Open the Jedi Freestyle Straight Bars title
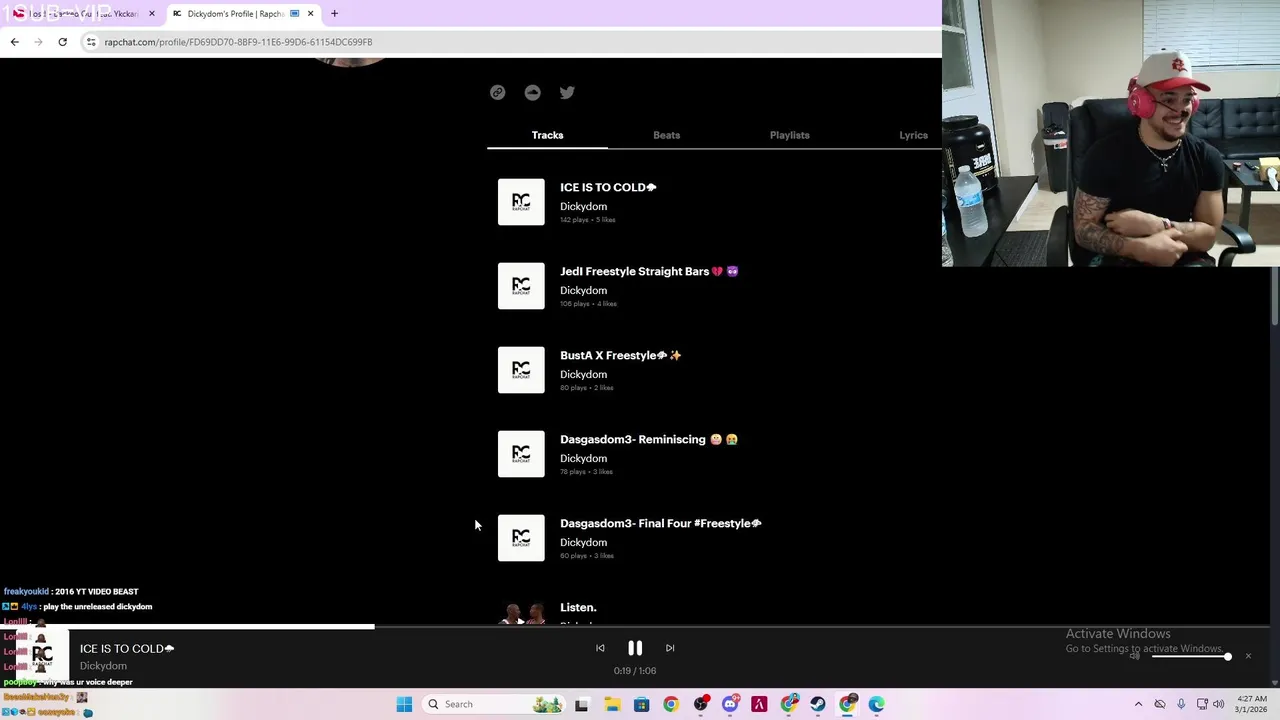This screenshot has width=1280, height=720. 649,271
